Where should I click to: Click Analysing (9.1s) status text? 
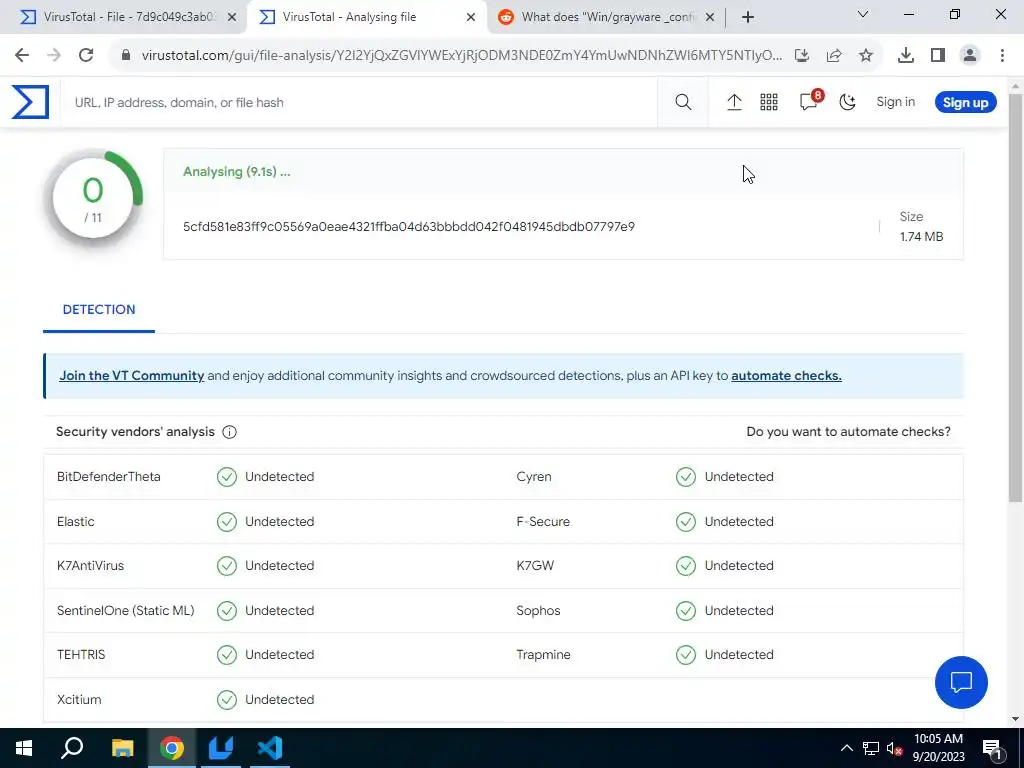click(x=236, y=172)
